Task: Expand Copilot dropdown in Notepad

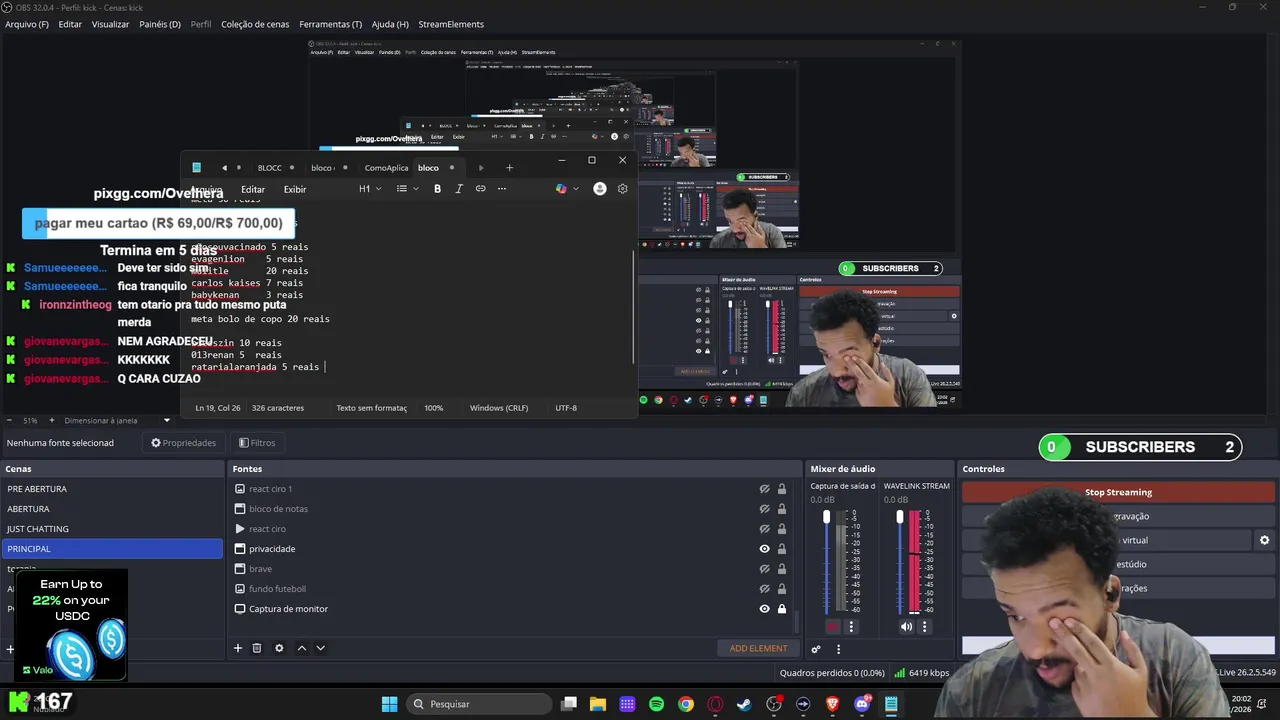Action: point(576,189)
